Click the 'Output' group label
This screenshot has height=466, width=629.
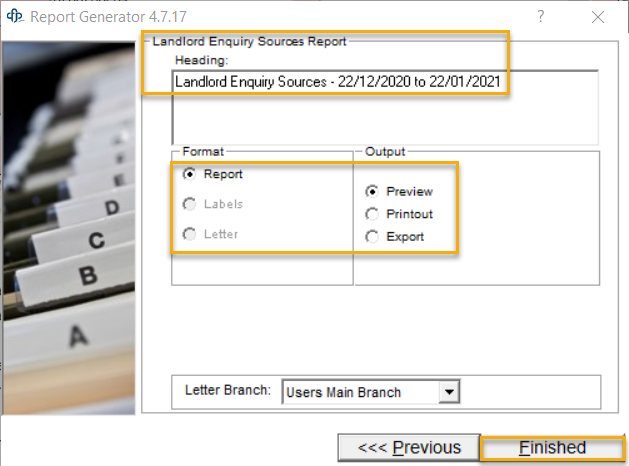pos(385,152)
